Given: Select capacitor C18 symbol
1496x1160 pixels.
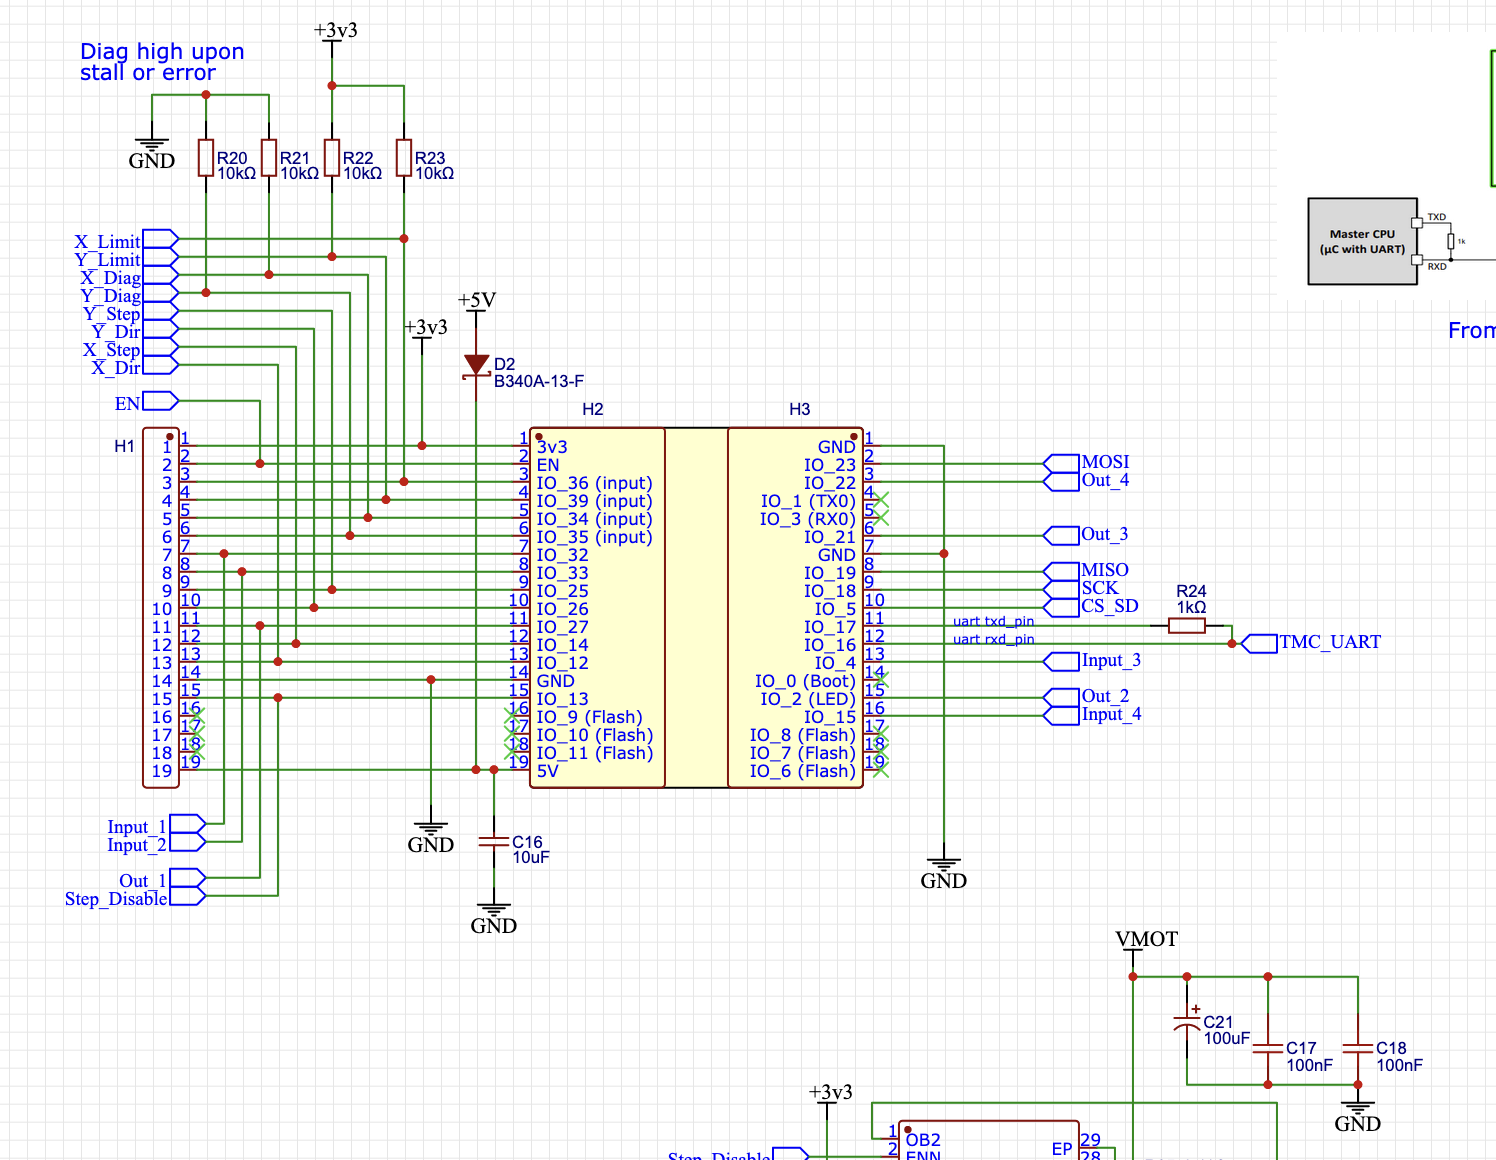Looking at the screenshot, I should 1358,1048.
